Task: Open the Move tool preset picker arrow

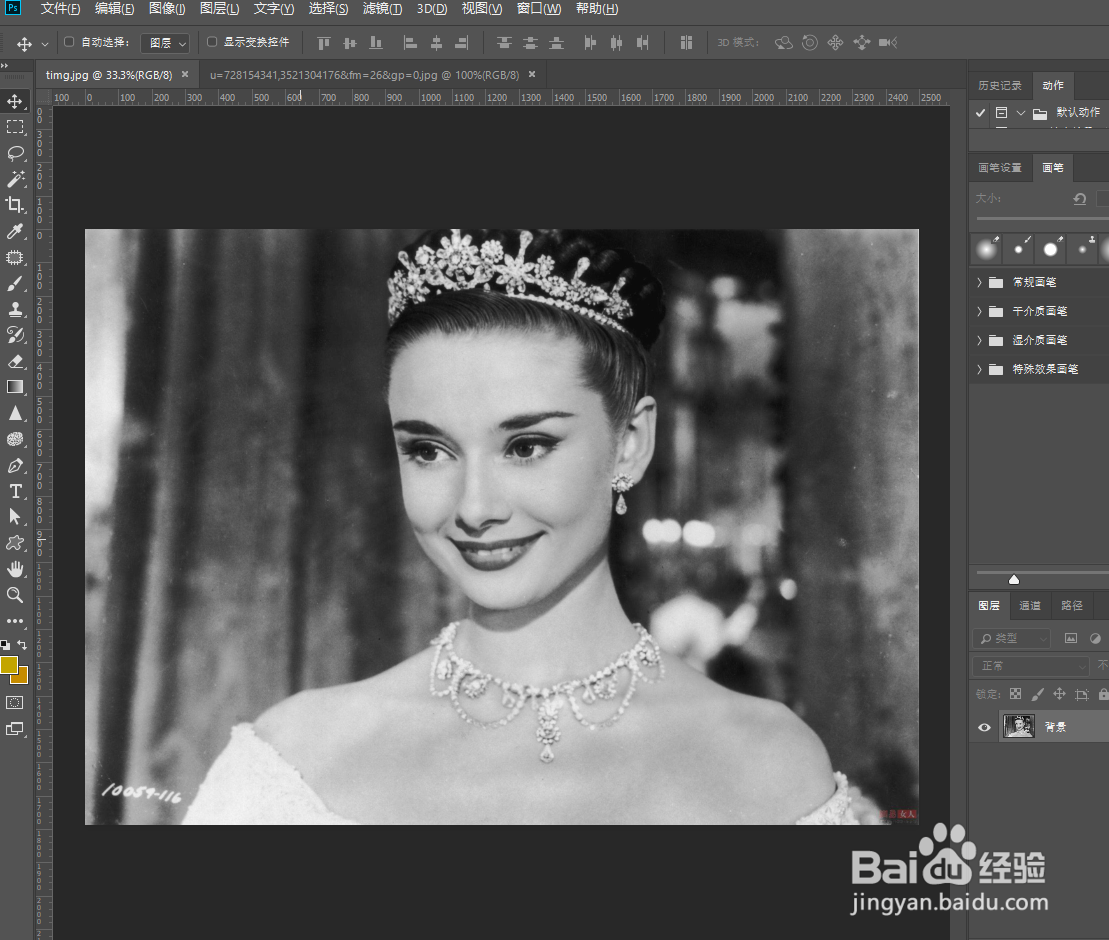Action: 45,44
